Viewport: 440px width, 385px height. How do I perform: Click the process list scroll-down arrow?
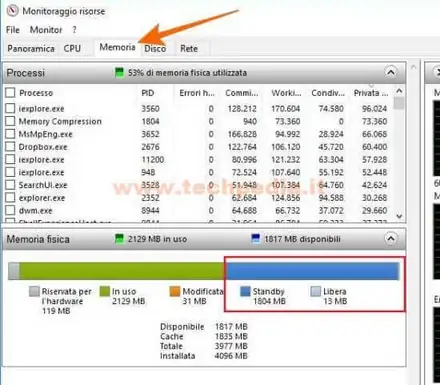click(399, 216)
